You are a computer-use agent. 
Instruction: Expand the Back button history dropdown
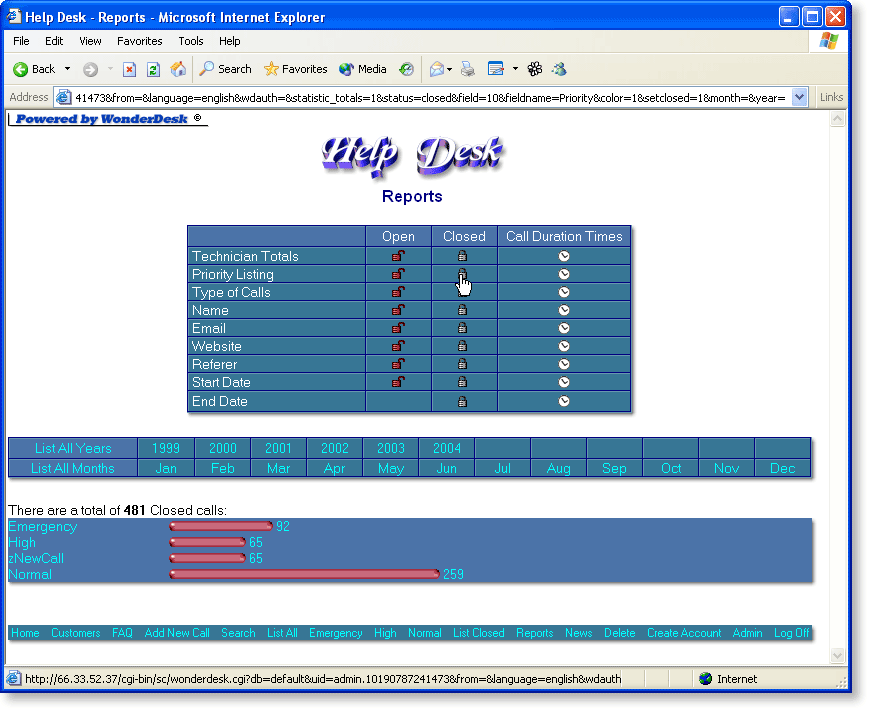[x=67, y=69]
